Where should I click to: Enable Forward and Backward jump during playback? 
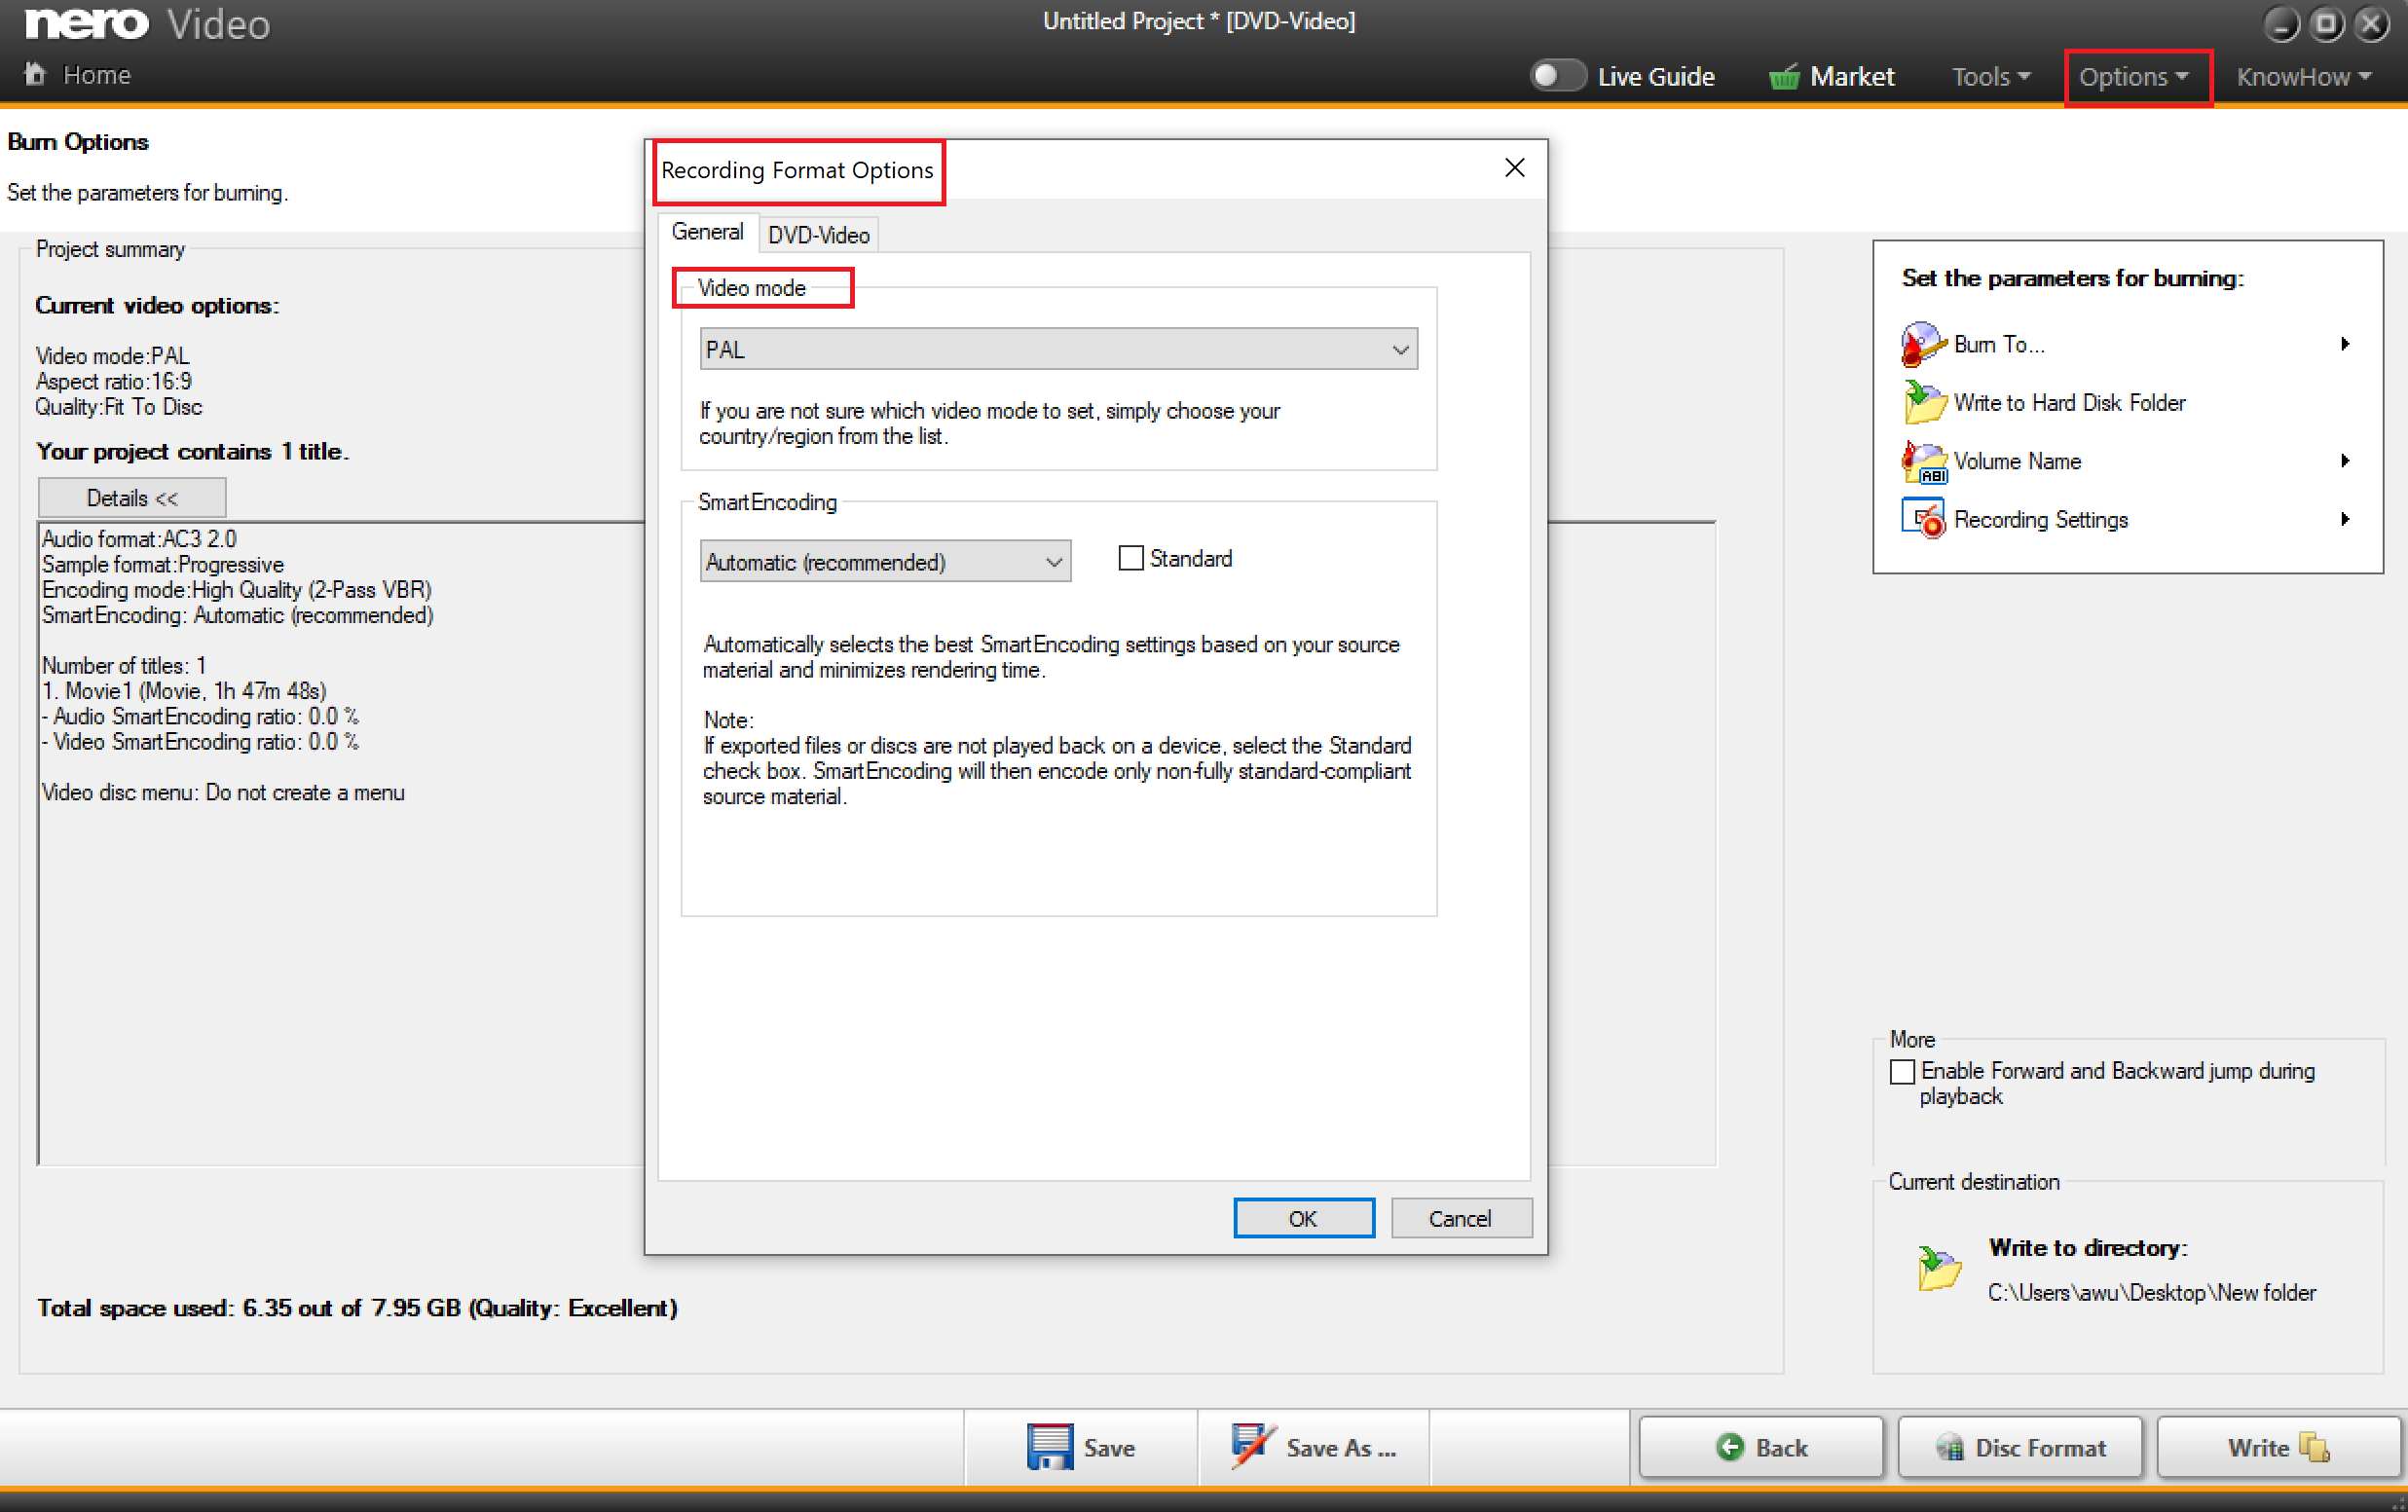[1902, 1071]
